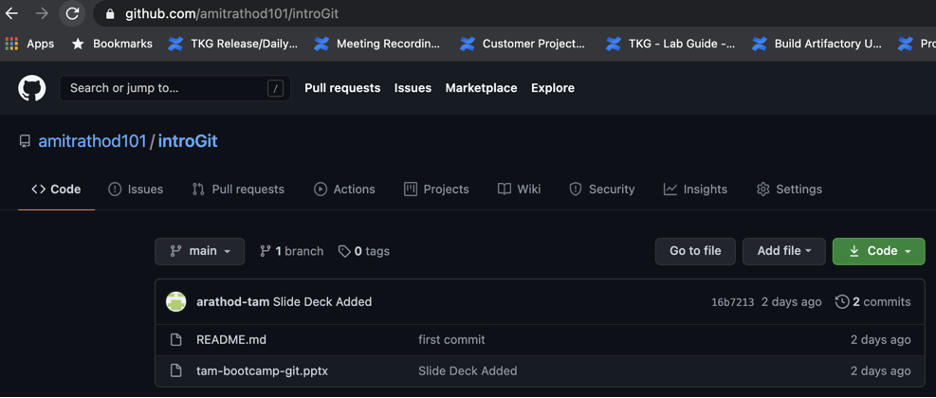
Task: Click the repository book icon
Action: click(24, 141)
